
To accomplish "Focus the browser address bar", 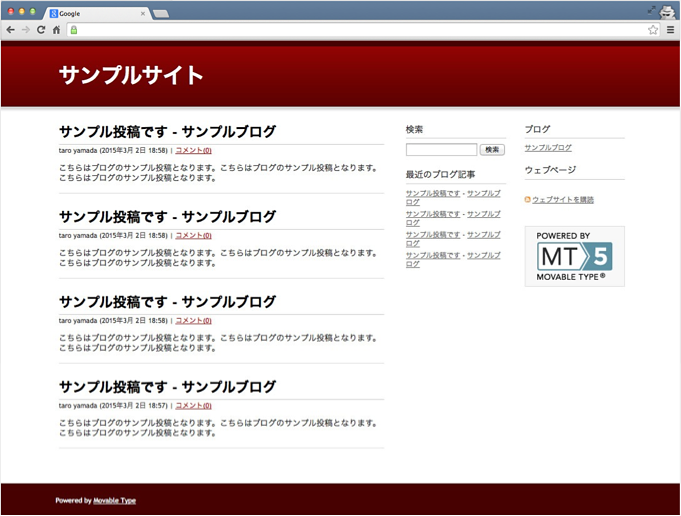I will click(x=363, y=30).
